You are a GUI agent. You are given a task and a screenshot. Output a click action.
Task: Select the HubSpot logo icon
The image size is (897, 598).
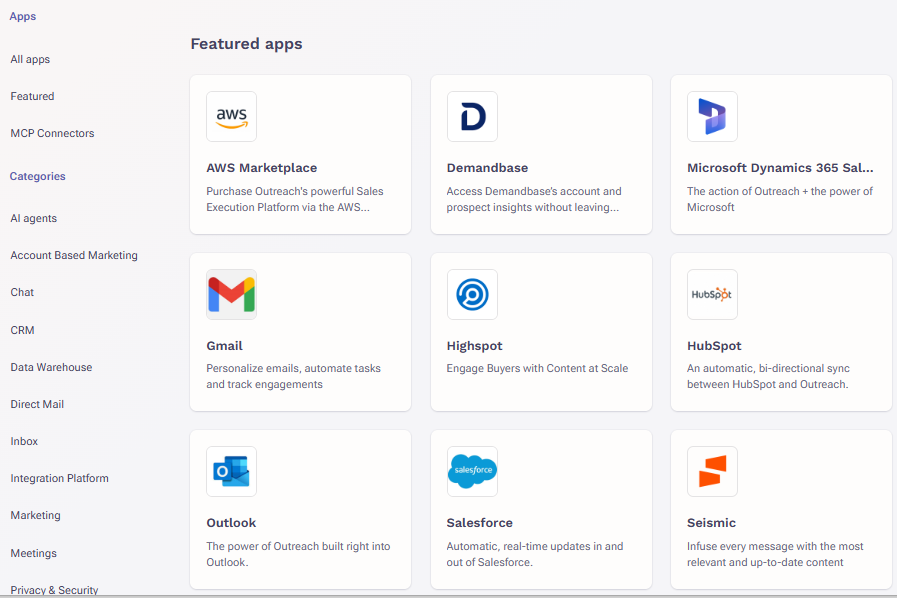point(712,295)
